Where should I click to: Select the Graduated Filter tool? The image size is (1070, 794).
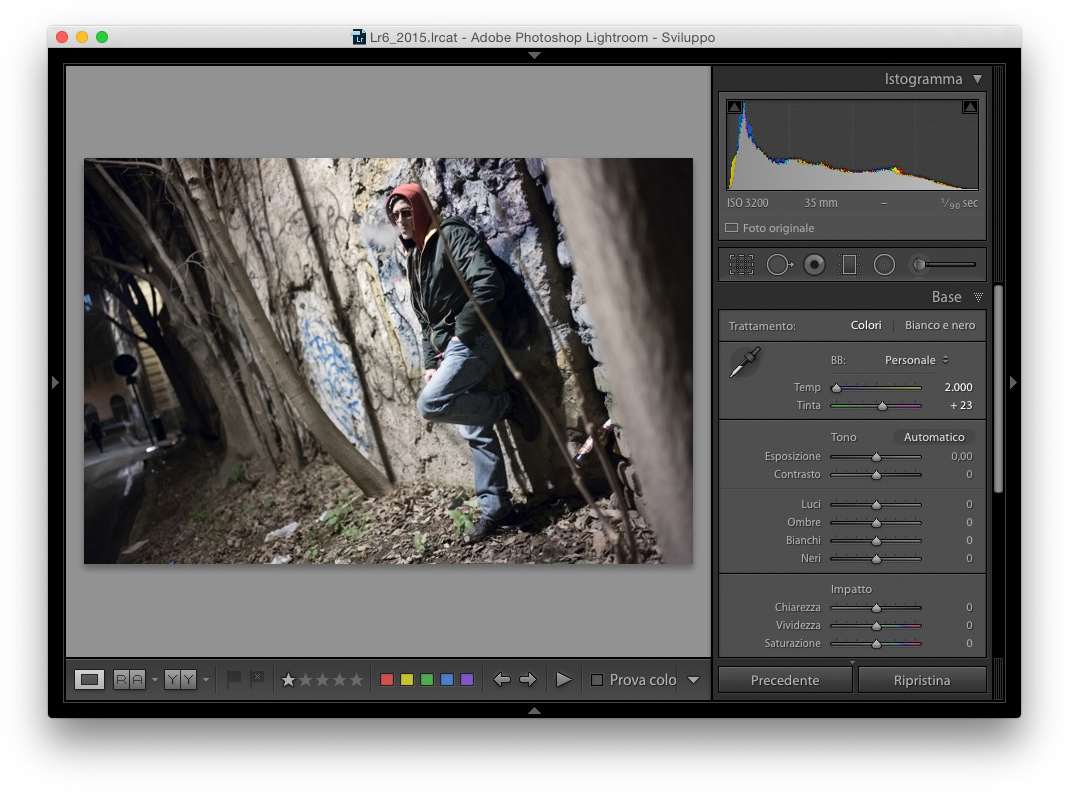pyautogui.click(x=849, y=265)
